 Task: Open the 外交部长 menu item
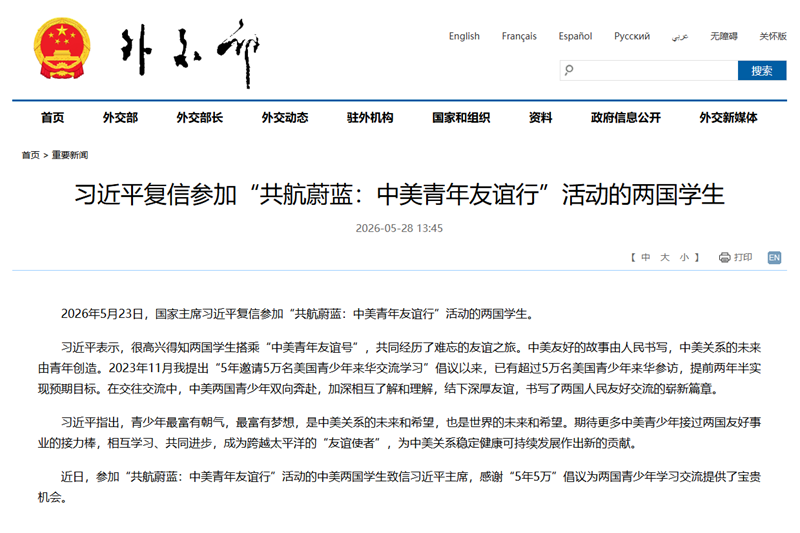coord(199,118)
